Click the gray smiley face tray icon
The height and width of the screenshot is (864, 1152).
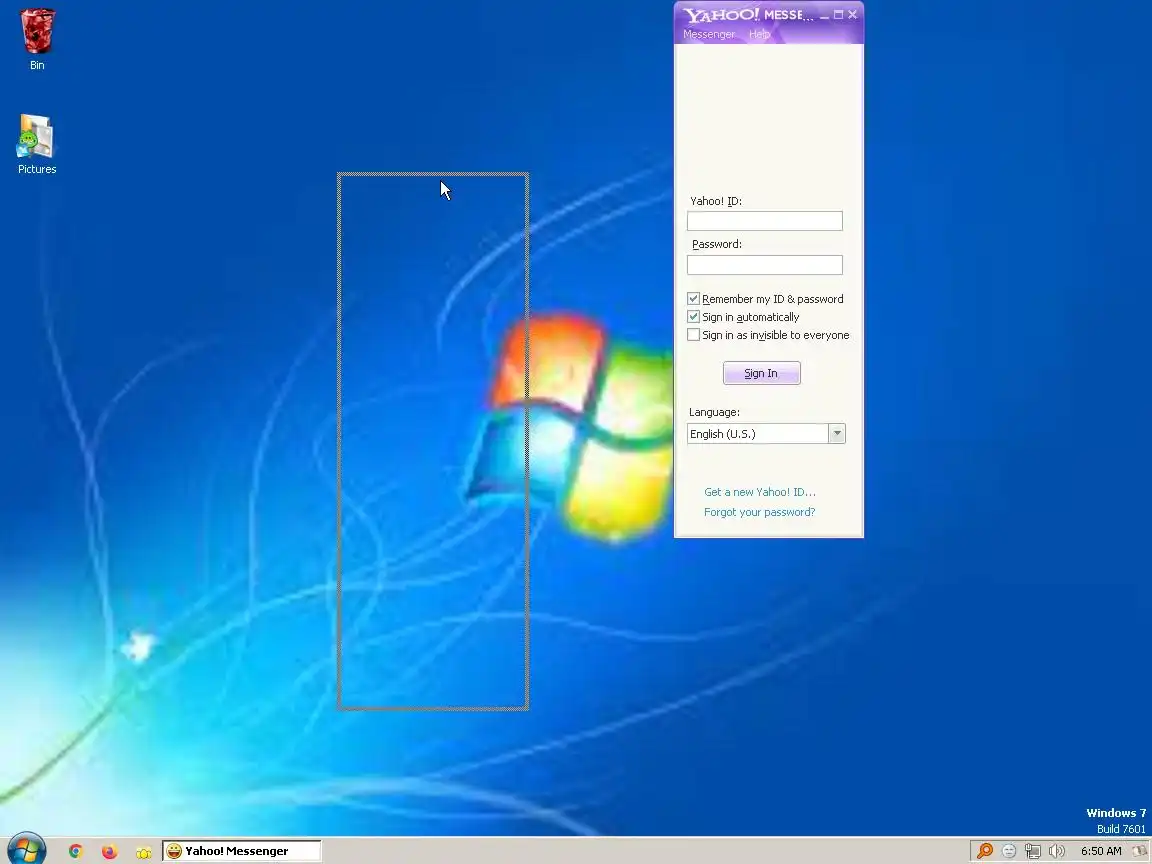pos(1009,851)
